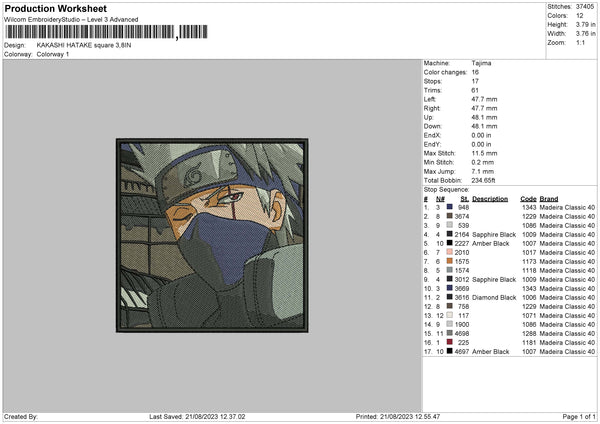The image size is (600, 424).
Task: Click the Colorway 1 value
Action: [x=53, y=54]
